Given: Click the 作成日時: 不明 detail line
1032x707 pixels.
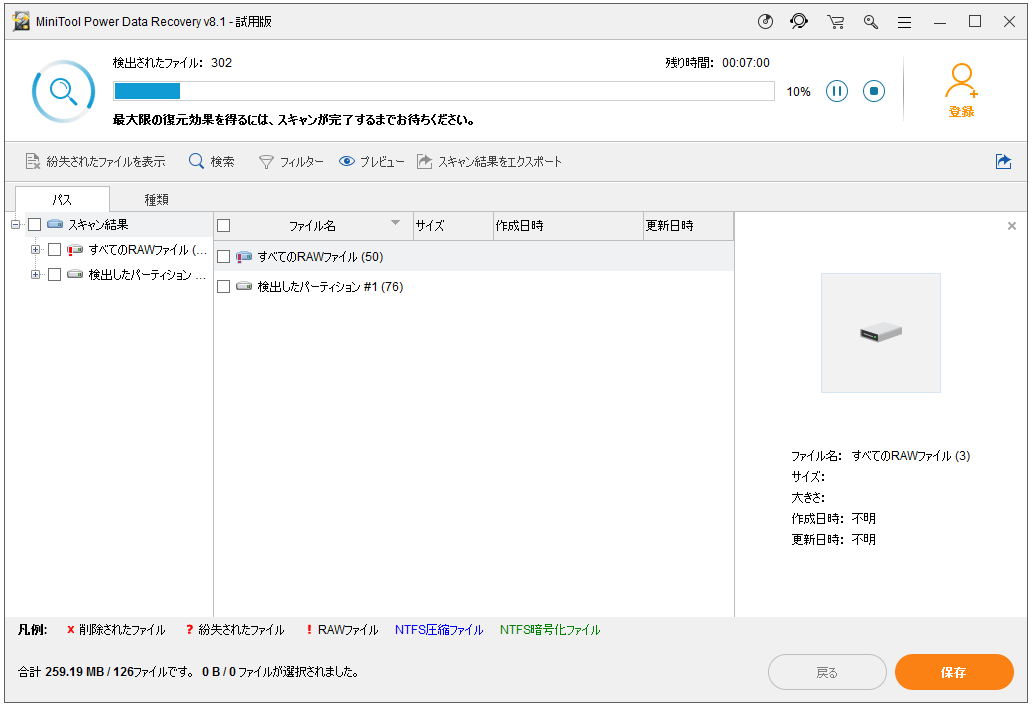Looking at the screenshot, I should tap(833, 519).
